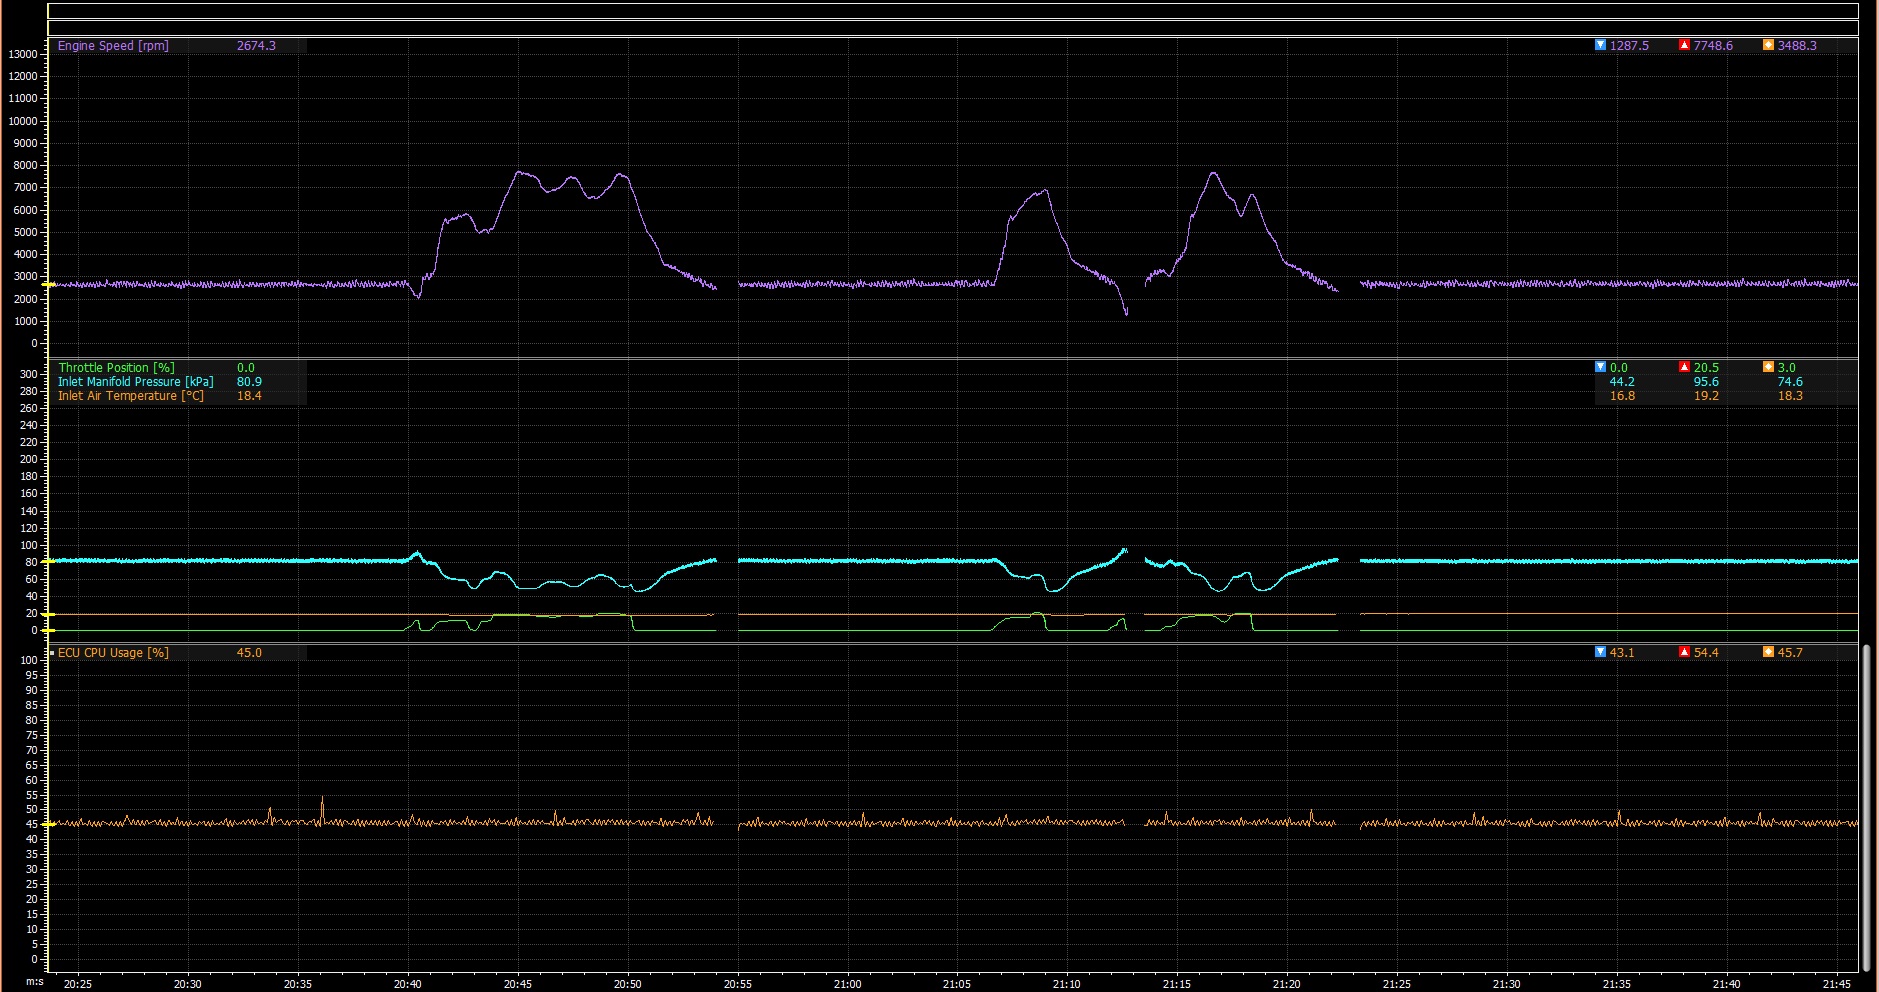
Task: Select the Engine Speed [rpm] channel label
Action: pyautogui.click(x=113, y=46)
